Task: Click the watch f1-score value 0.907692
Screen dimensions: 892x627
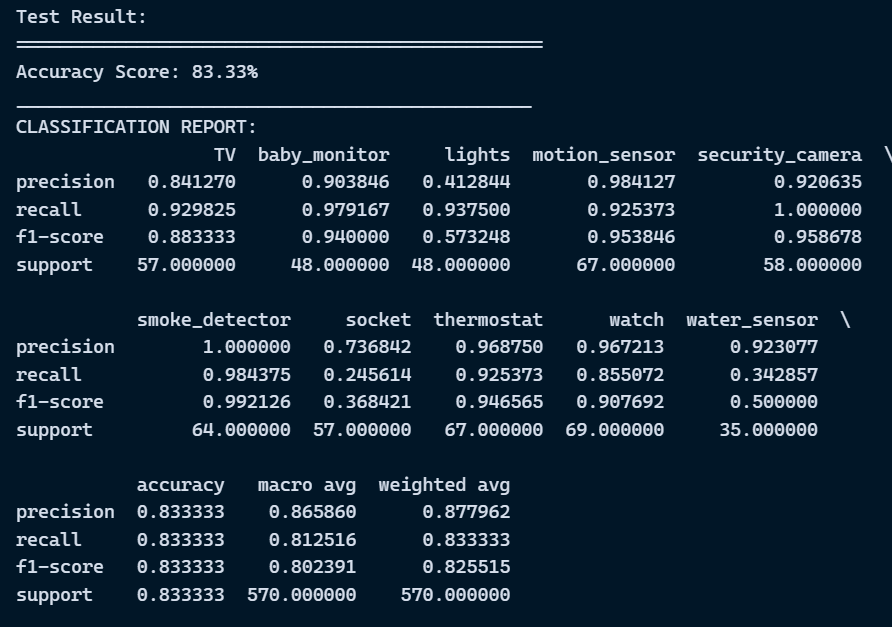Action: click(620, 402)
